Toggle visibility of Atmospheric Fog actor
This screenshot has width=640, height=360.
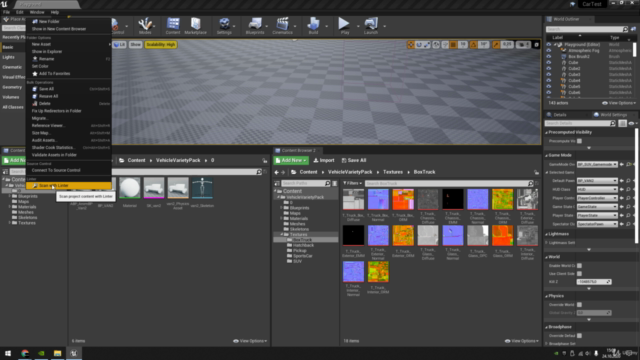coord(549,51)
